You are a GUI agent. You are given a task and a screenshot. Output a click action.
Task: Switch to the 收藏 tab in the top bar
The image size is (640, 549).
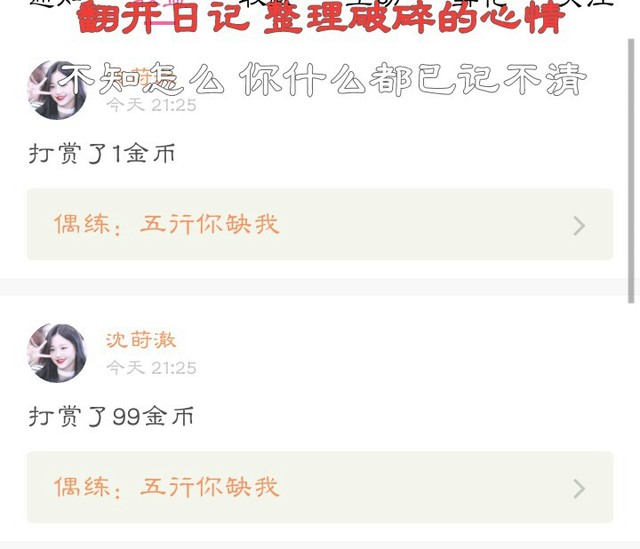pyautogui.click(x=267, y=3)
